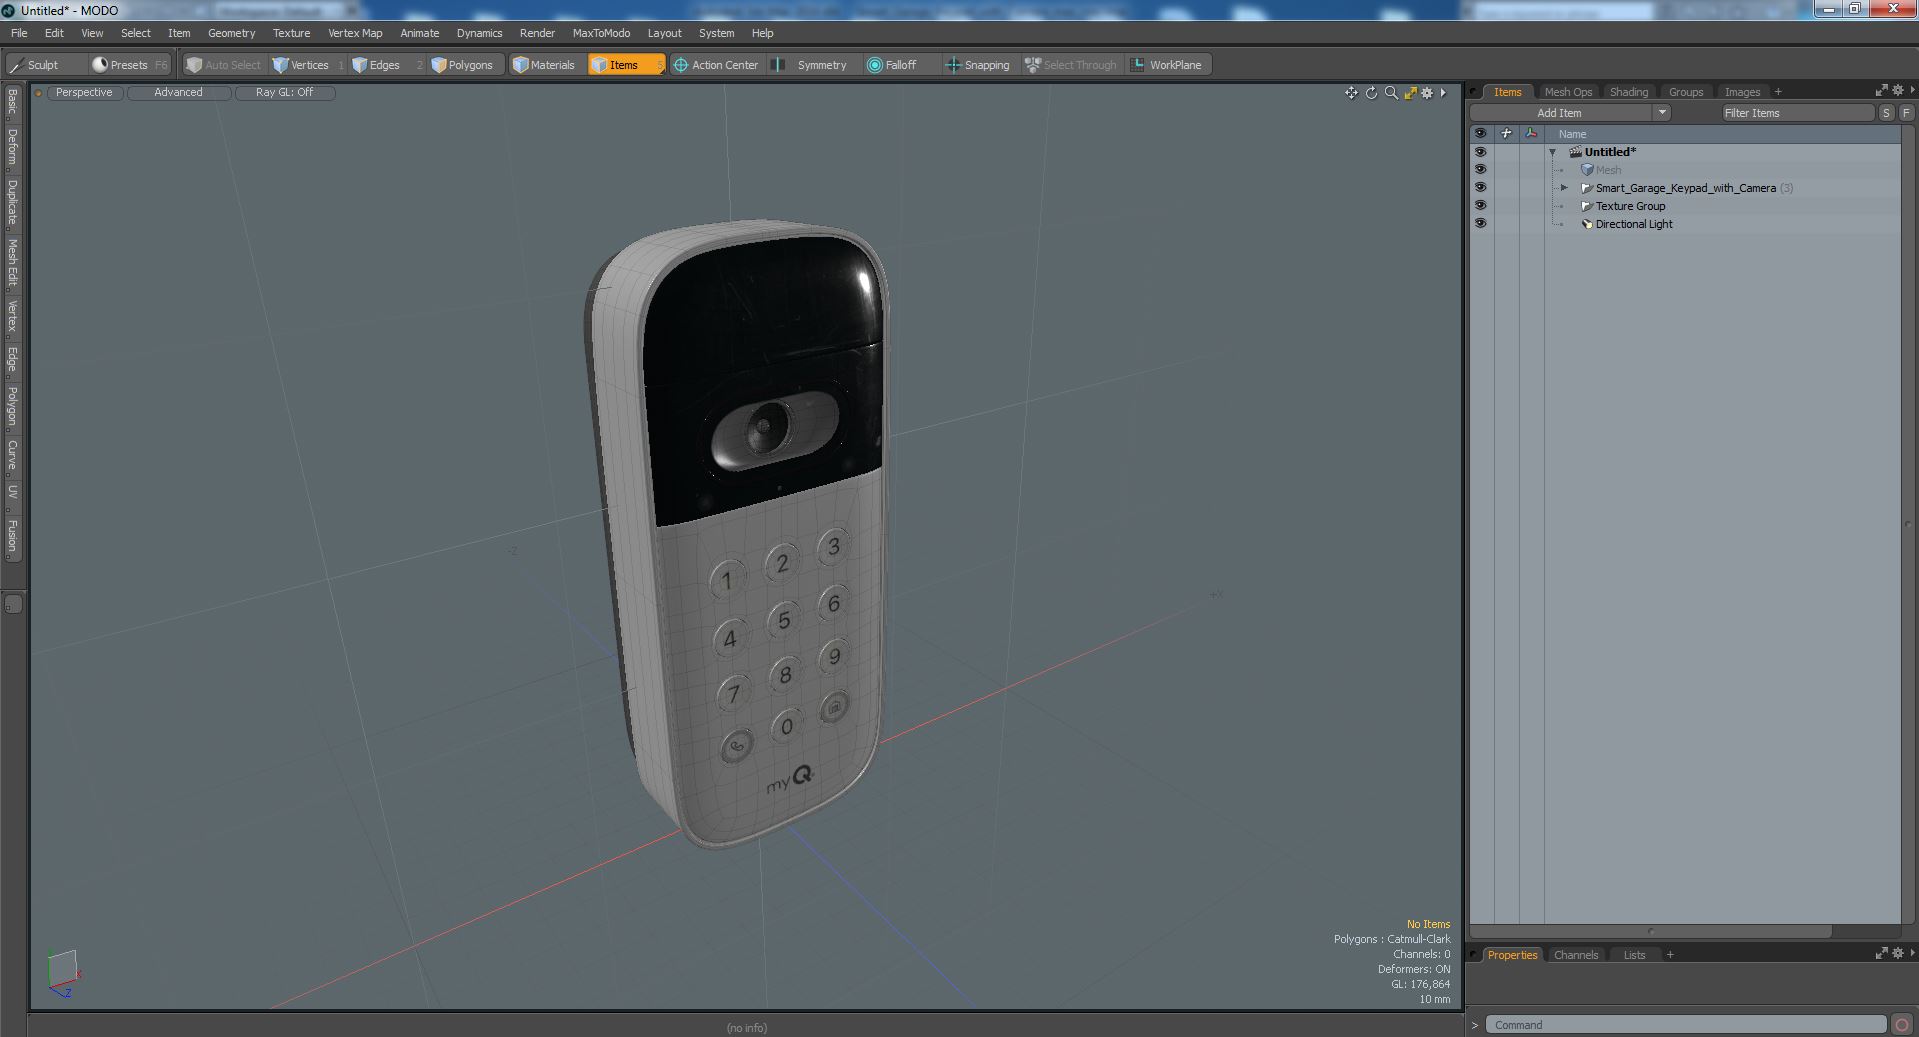
Task: Open the Perspective view dropdown
Action: tap(85, 93)
